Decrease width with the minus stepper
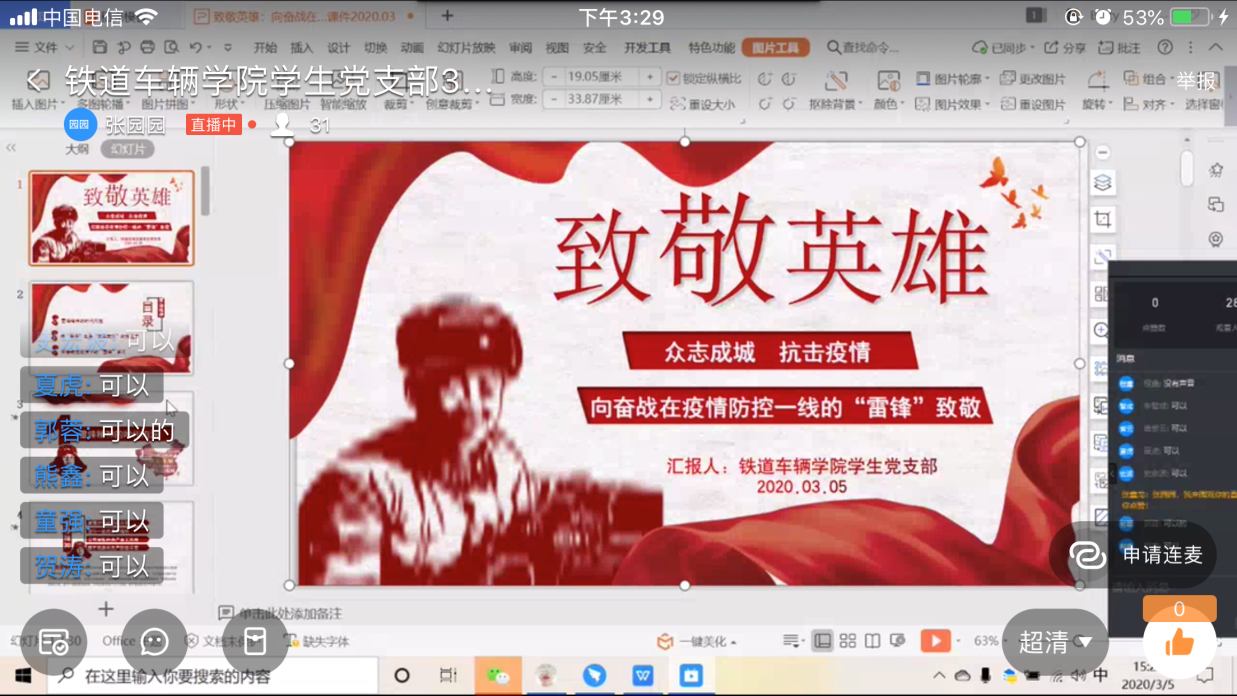Screen dimensions: 1237x696 click(x=553, y=99)
